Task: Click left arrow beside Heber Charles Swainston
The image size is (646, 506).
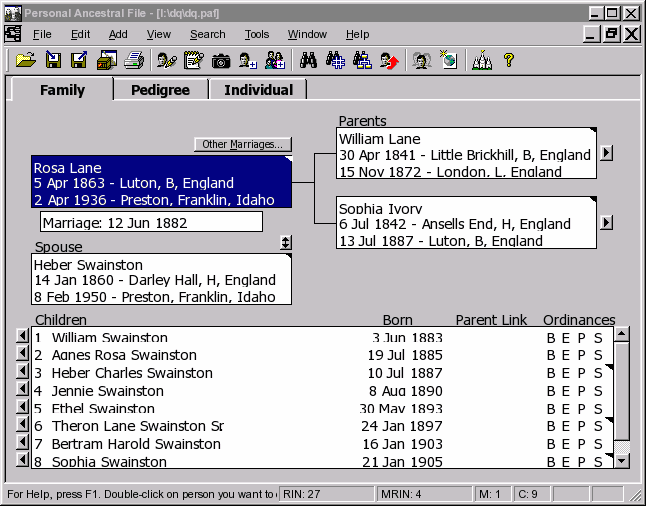Action: coord(22,371)
